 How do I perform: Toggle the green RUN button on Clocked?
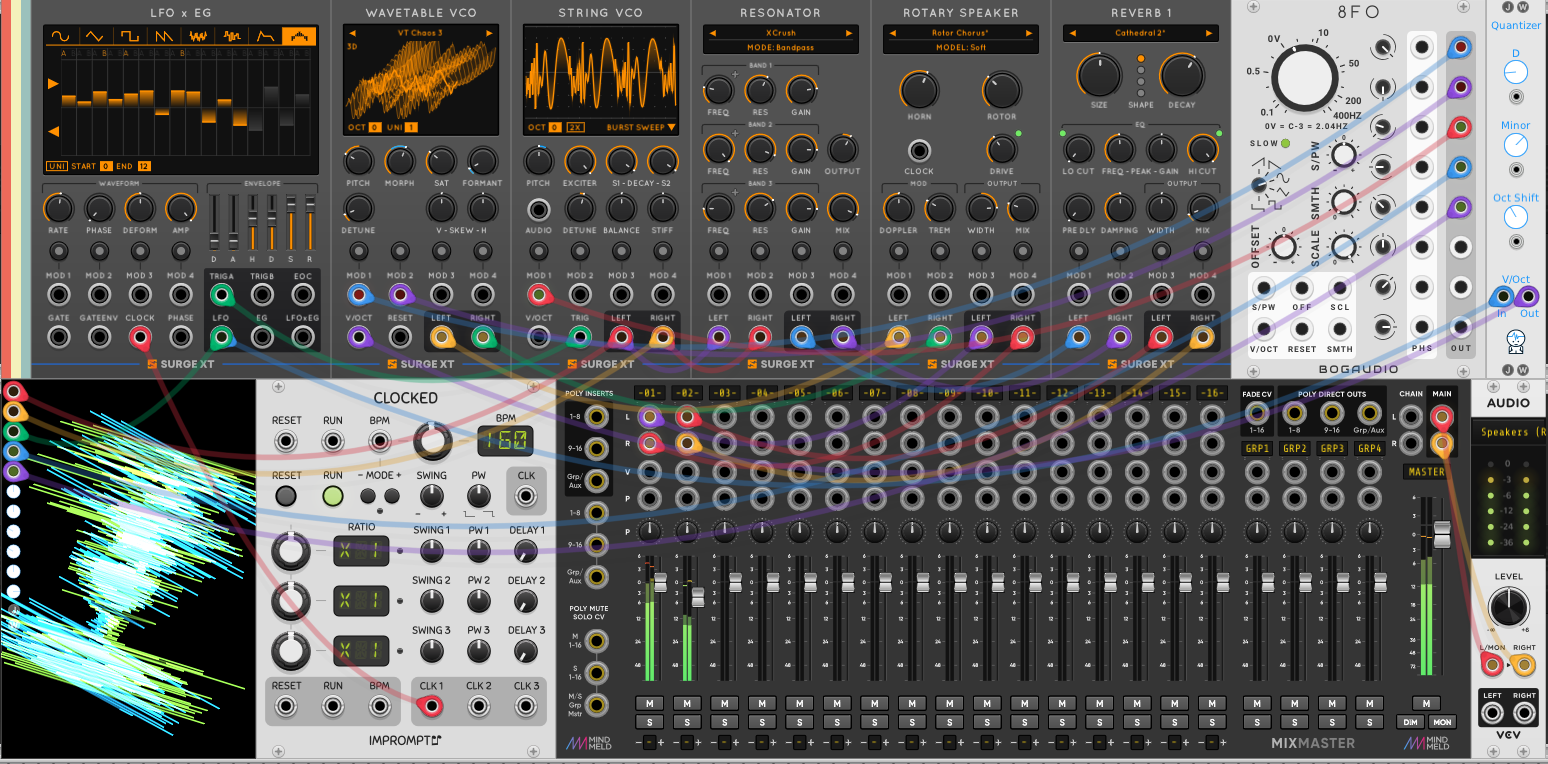click(333, 495)
